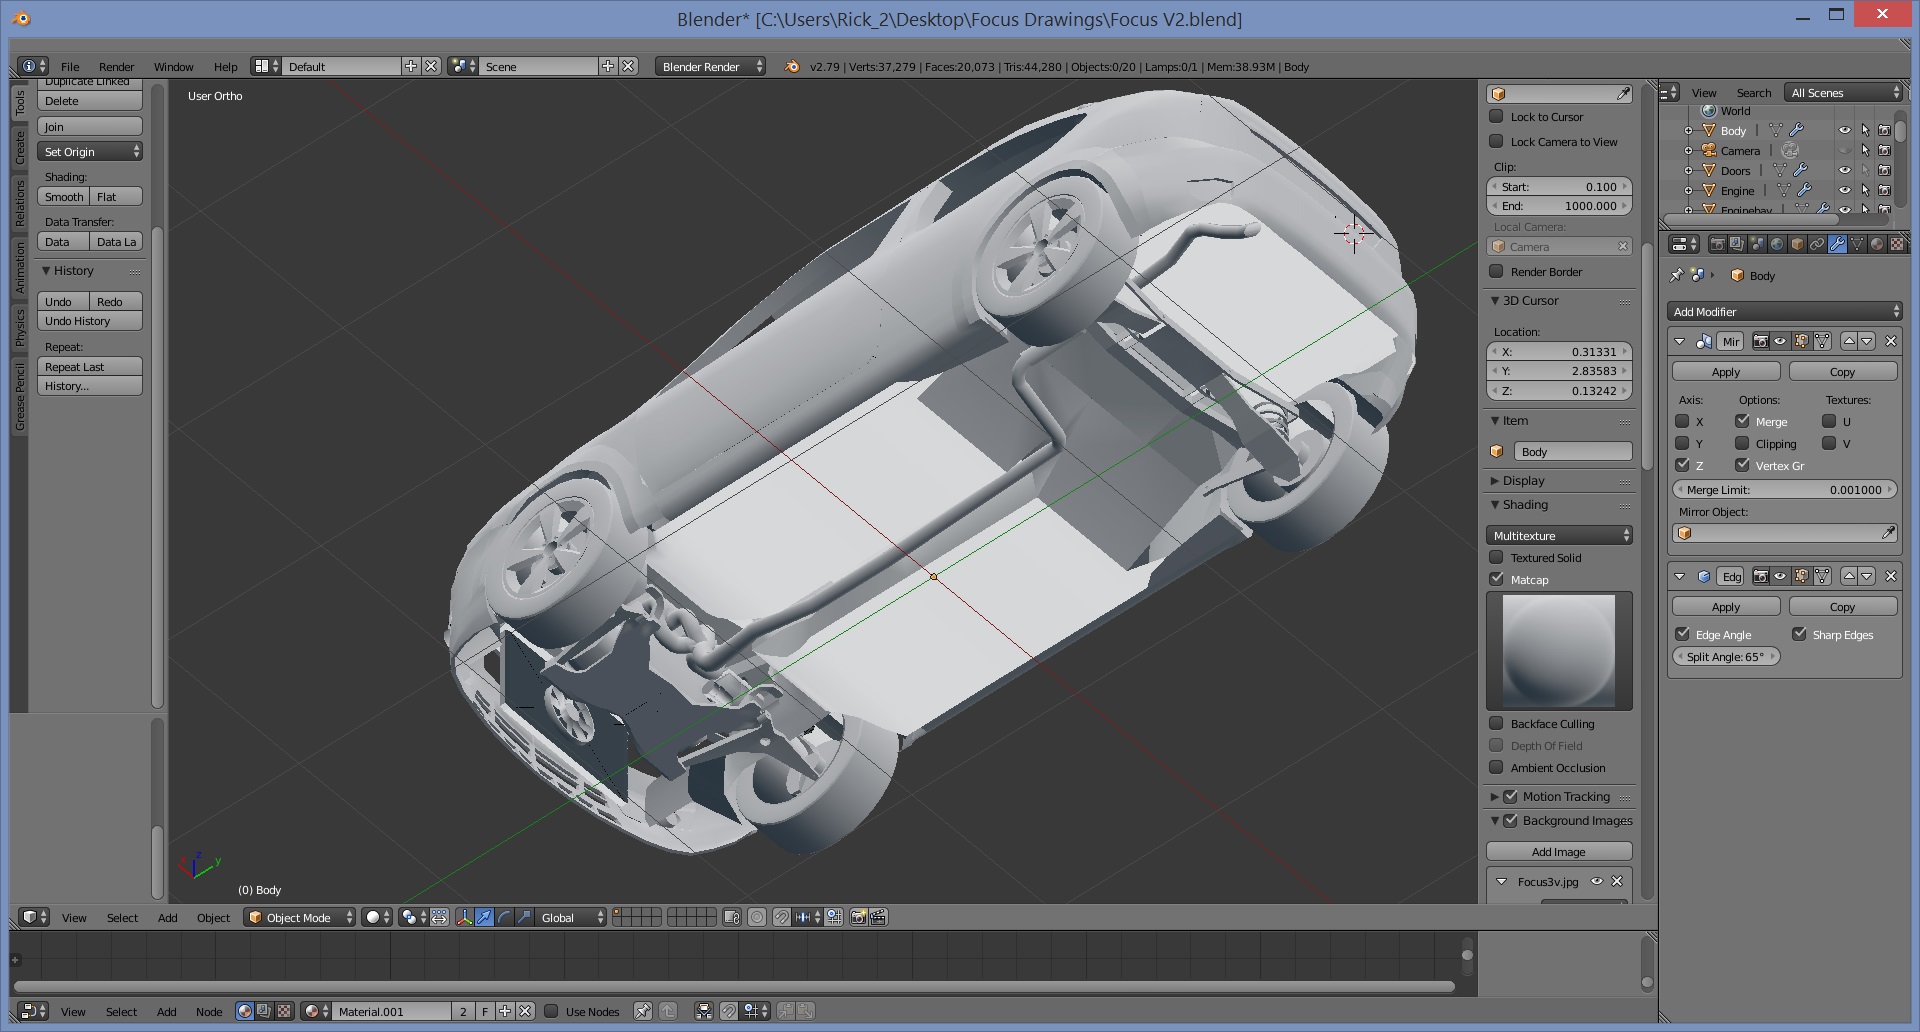Open the Multitexture shading dropdown
This screenshot has width=1920, height=1032.
tap(1559, 535)
